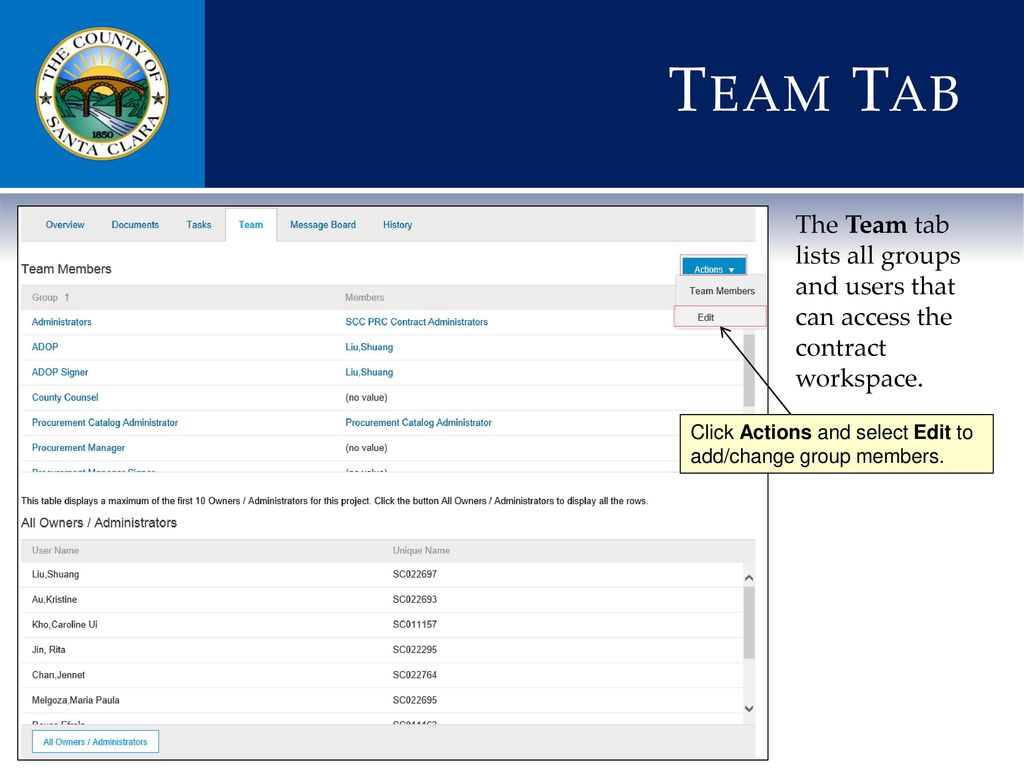The image size is (1024, 768).
Task: Click the ADOP group link
Action: pos(45,347)
